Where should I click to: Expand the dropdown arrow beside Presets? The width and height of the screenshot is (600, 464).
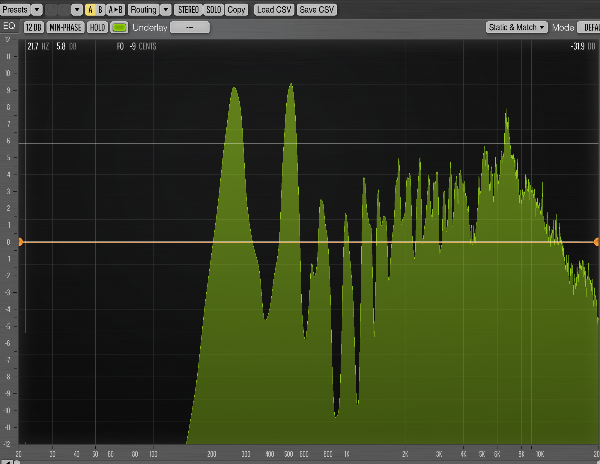[37, 10]
